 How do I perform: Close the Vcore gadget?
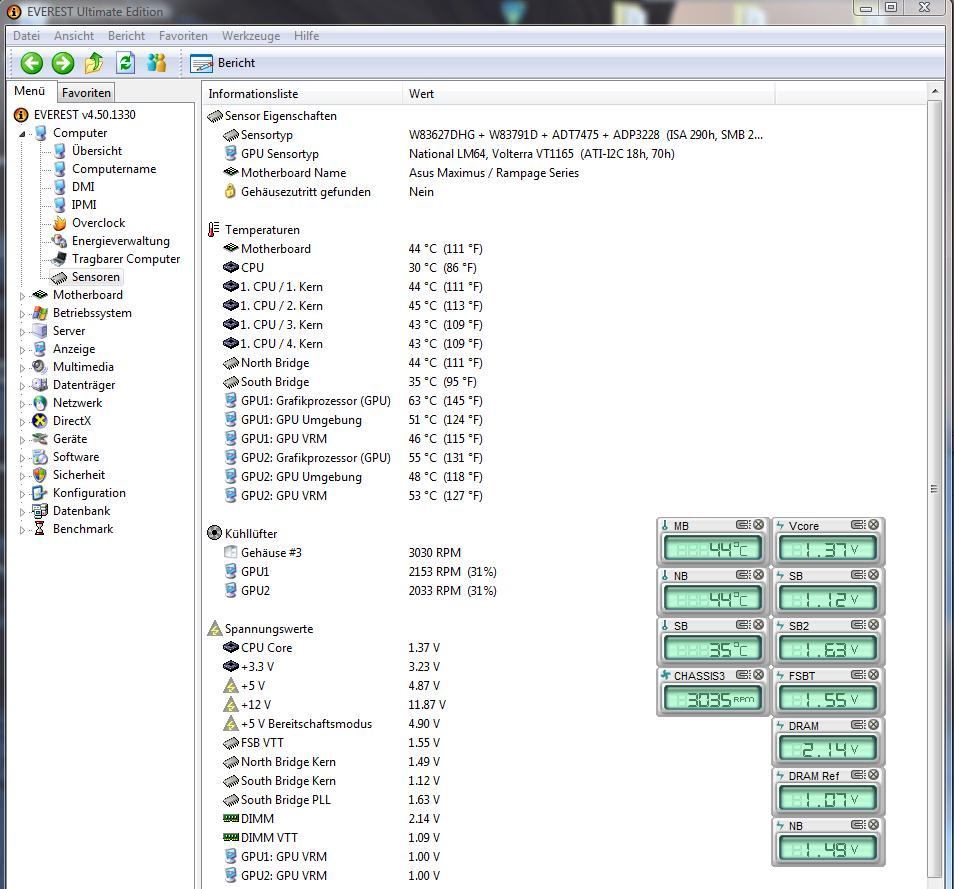tap(874, 525)
